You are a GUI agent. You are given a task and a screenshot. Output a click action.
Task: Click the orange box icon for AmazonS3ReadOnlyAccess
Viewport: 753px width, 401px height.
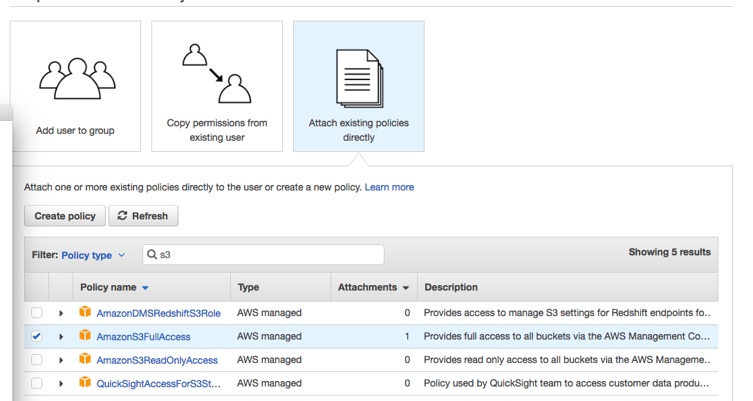coord(85,358)
